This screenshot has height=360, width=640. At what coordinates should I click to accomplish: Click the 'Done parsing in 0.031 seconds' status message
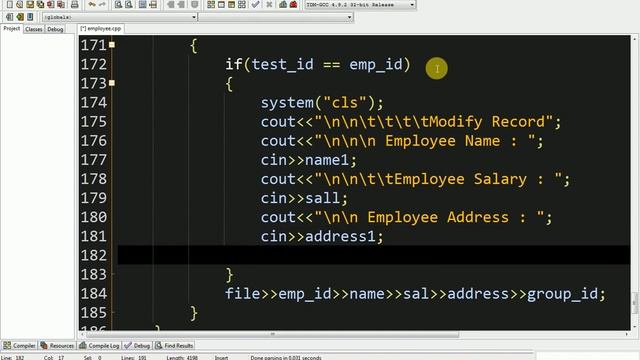(x=286, y=358)
